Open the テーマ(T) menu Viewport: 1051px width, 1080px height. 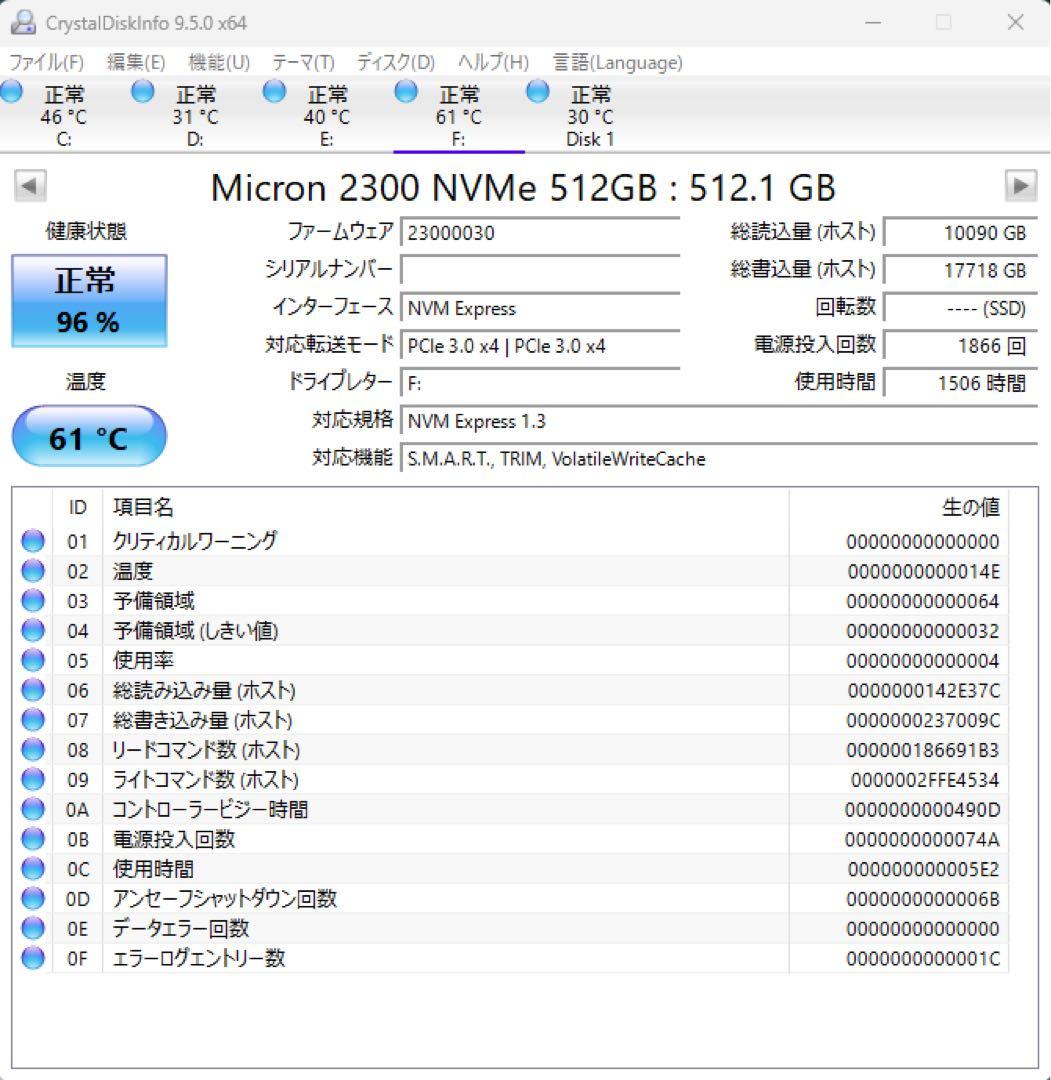[x=303, y=62]
